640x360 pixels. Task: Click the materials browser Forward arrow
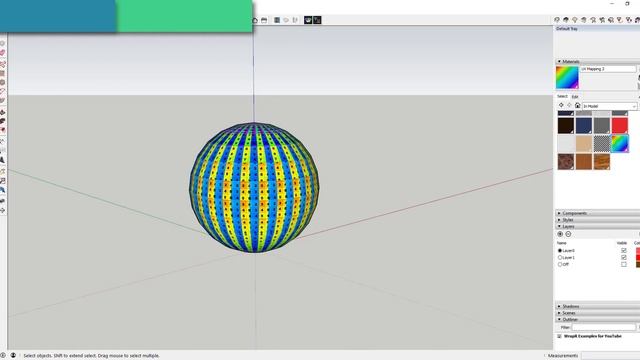click(x=569, y=106)
